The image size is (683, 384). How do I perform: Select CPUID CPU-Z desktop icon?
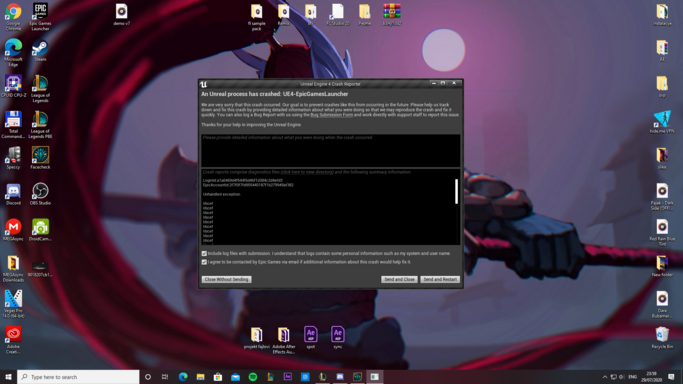pos(13,86)
